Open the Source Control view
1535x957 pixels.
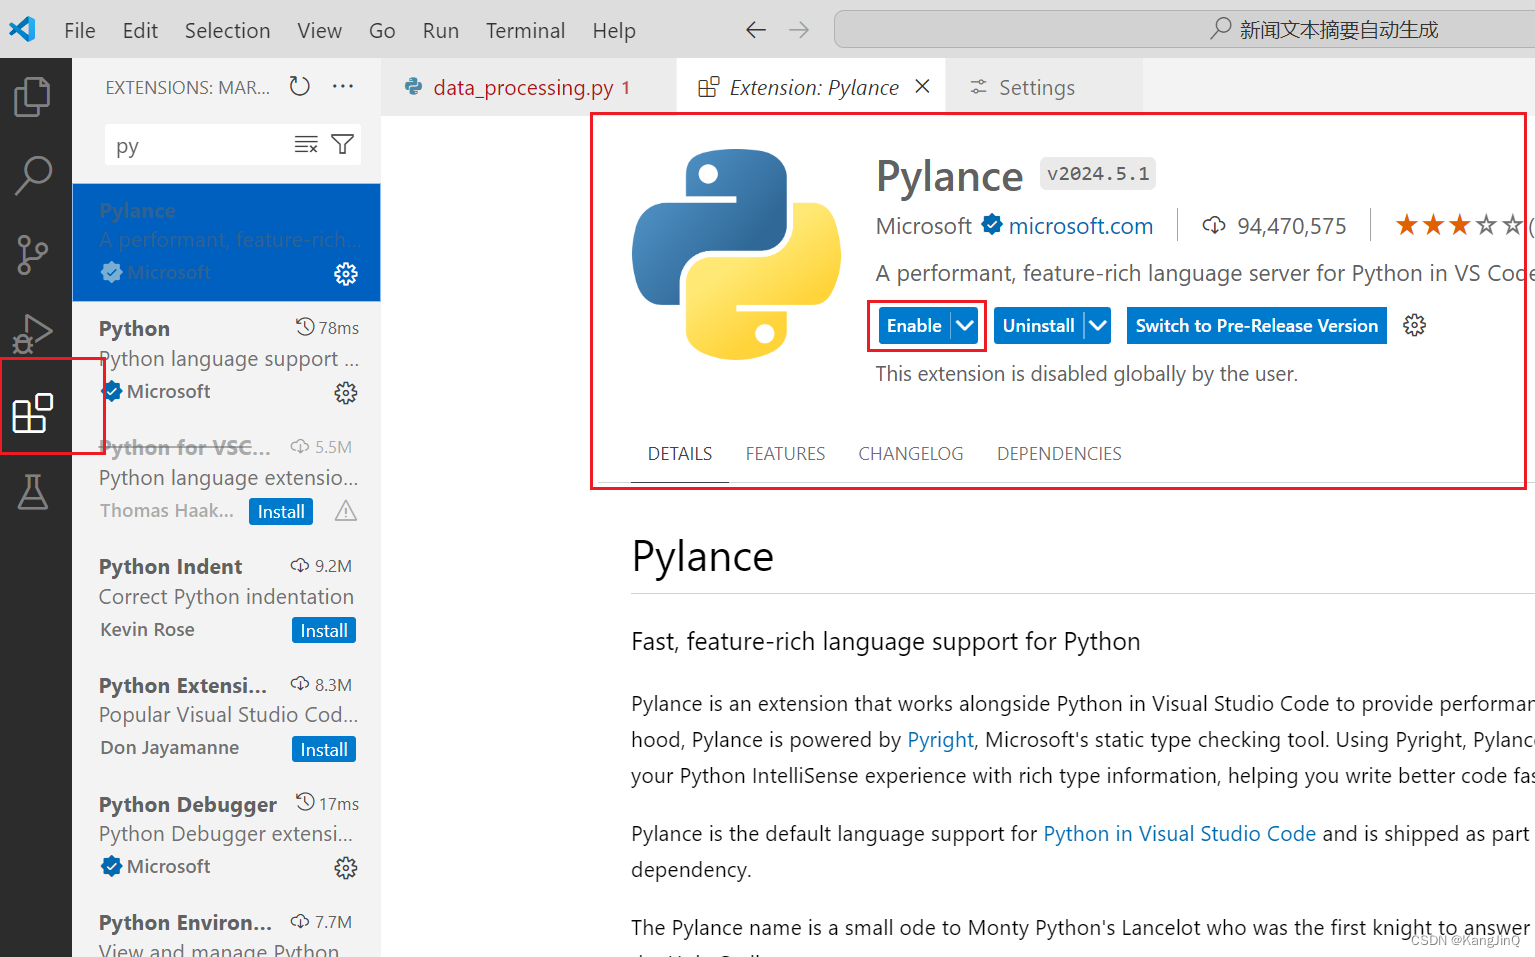pos(33,255)
